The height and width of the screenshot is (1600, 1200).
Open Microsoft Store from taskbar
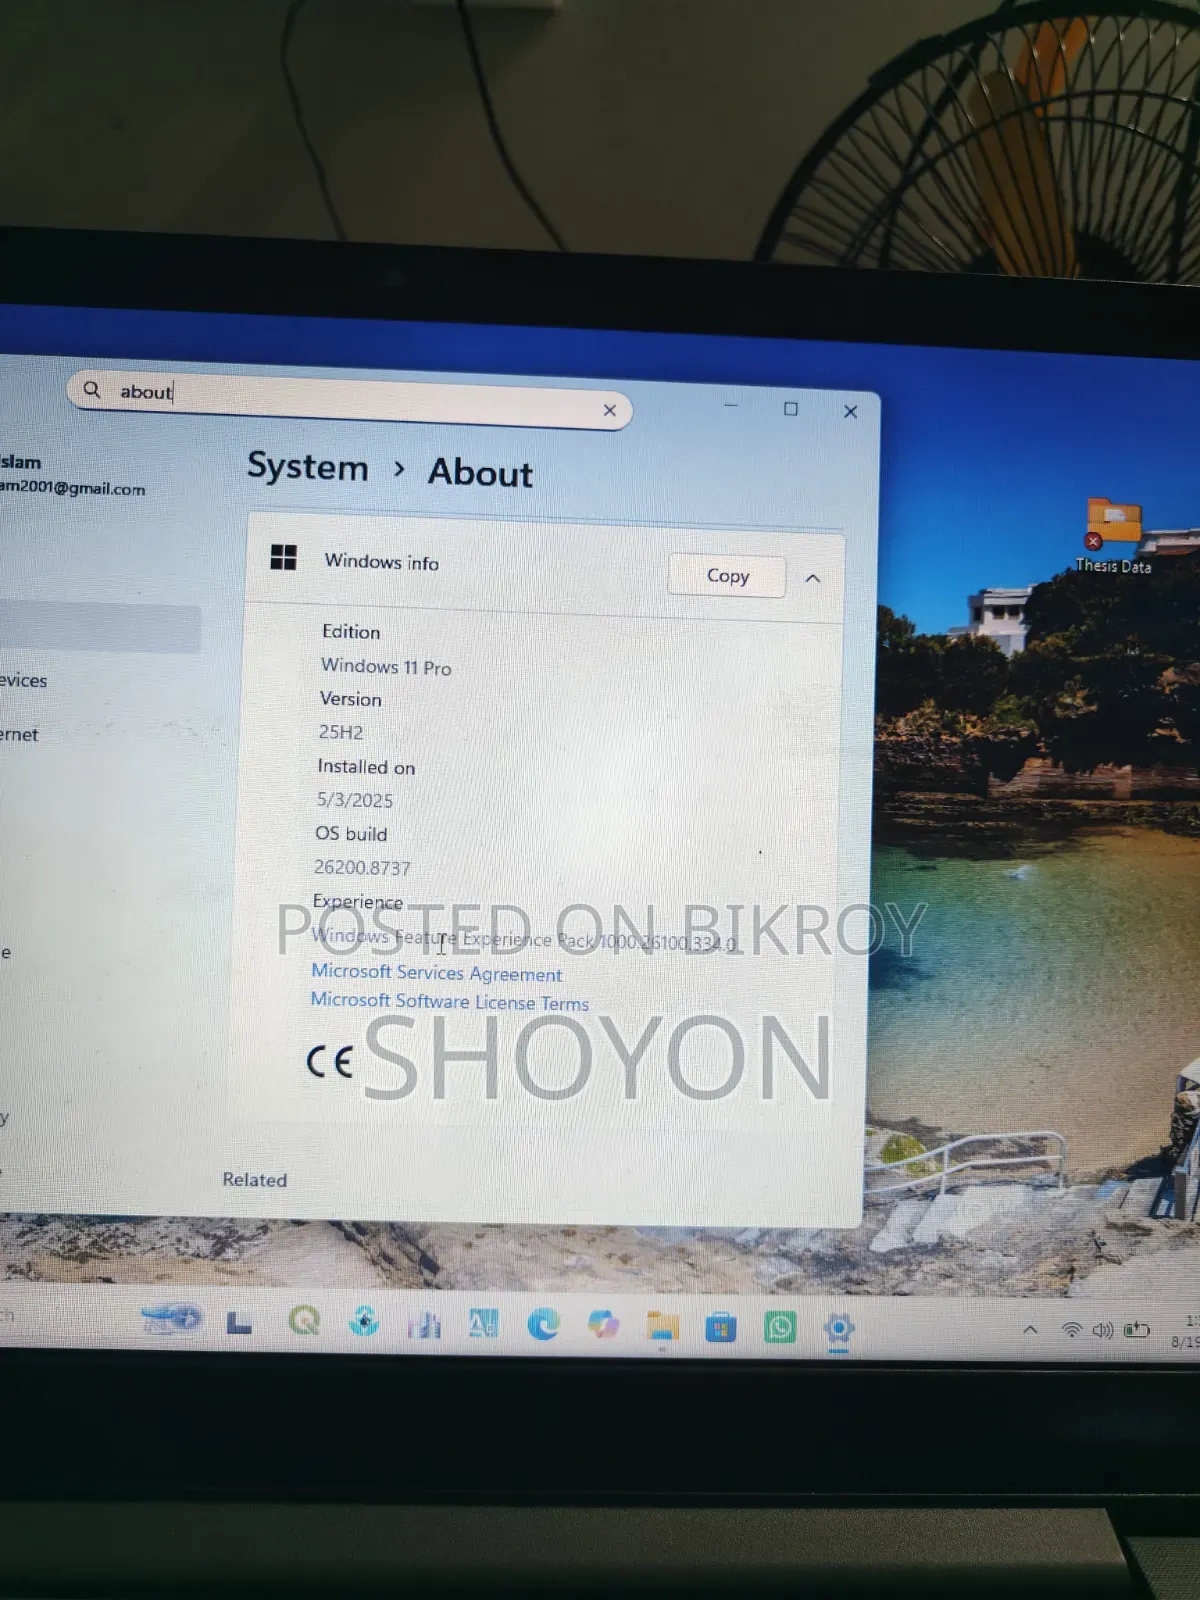pyautogui.click(x=721, y=1328)
